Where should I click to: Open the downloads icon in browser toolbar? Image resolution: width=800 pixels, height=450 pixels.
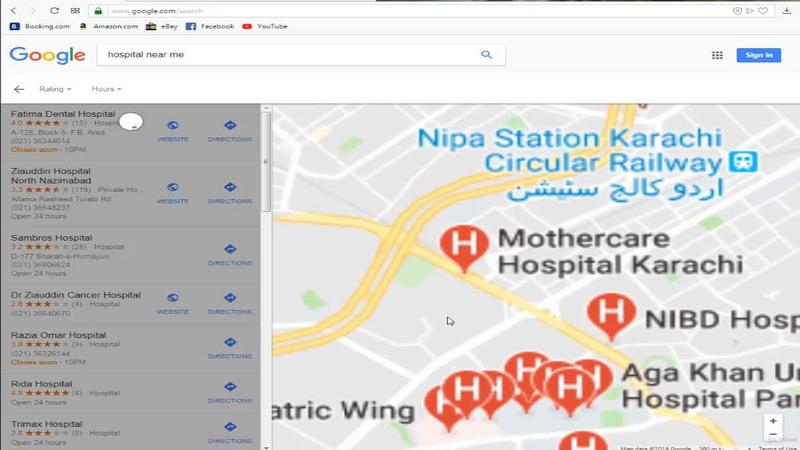786,11
